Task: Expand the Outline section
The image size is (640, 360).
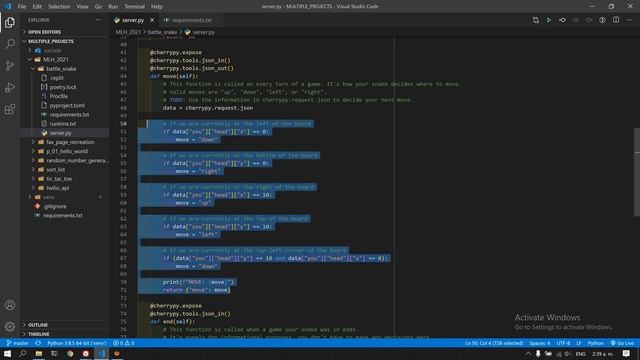Action: (x=65, y=325)
